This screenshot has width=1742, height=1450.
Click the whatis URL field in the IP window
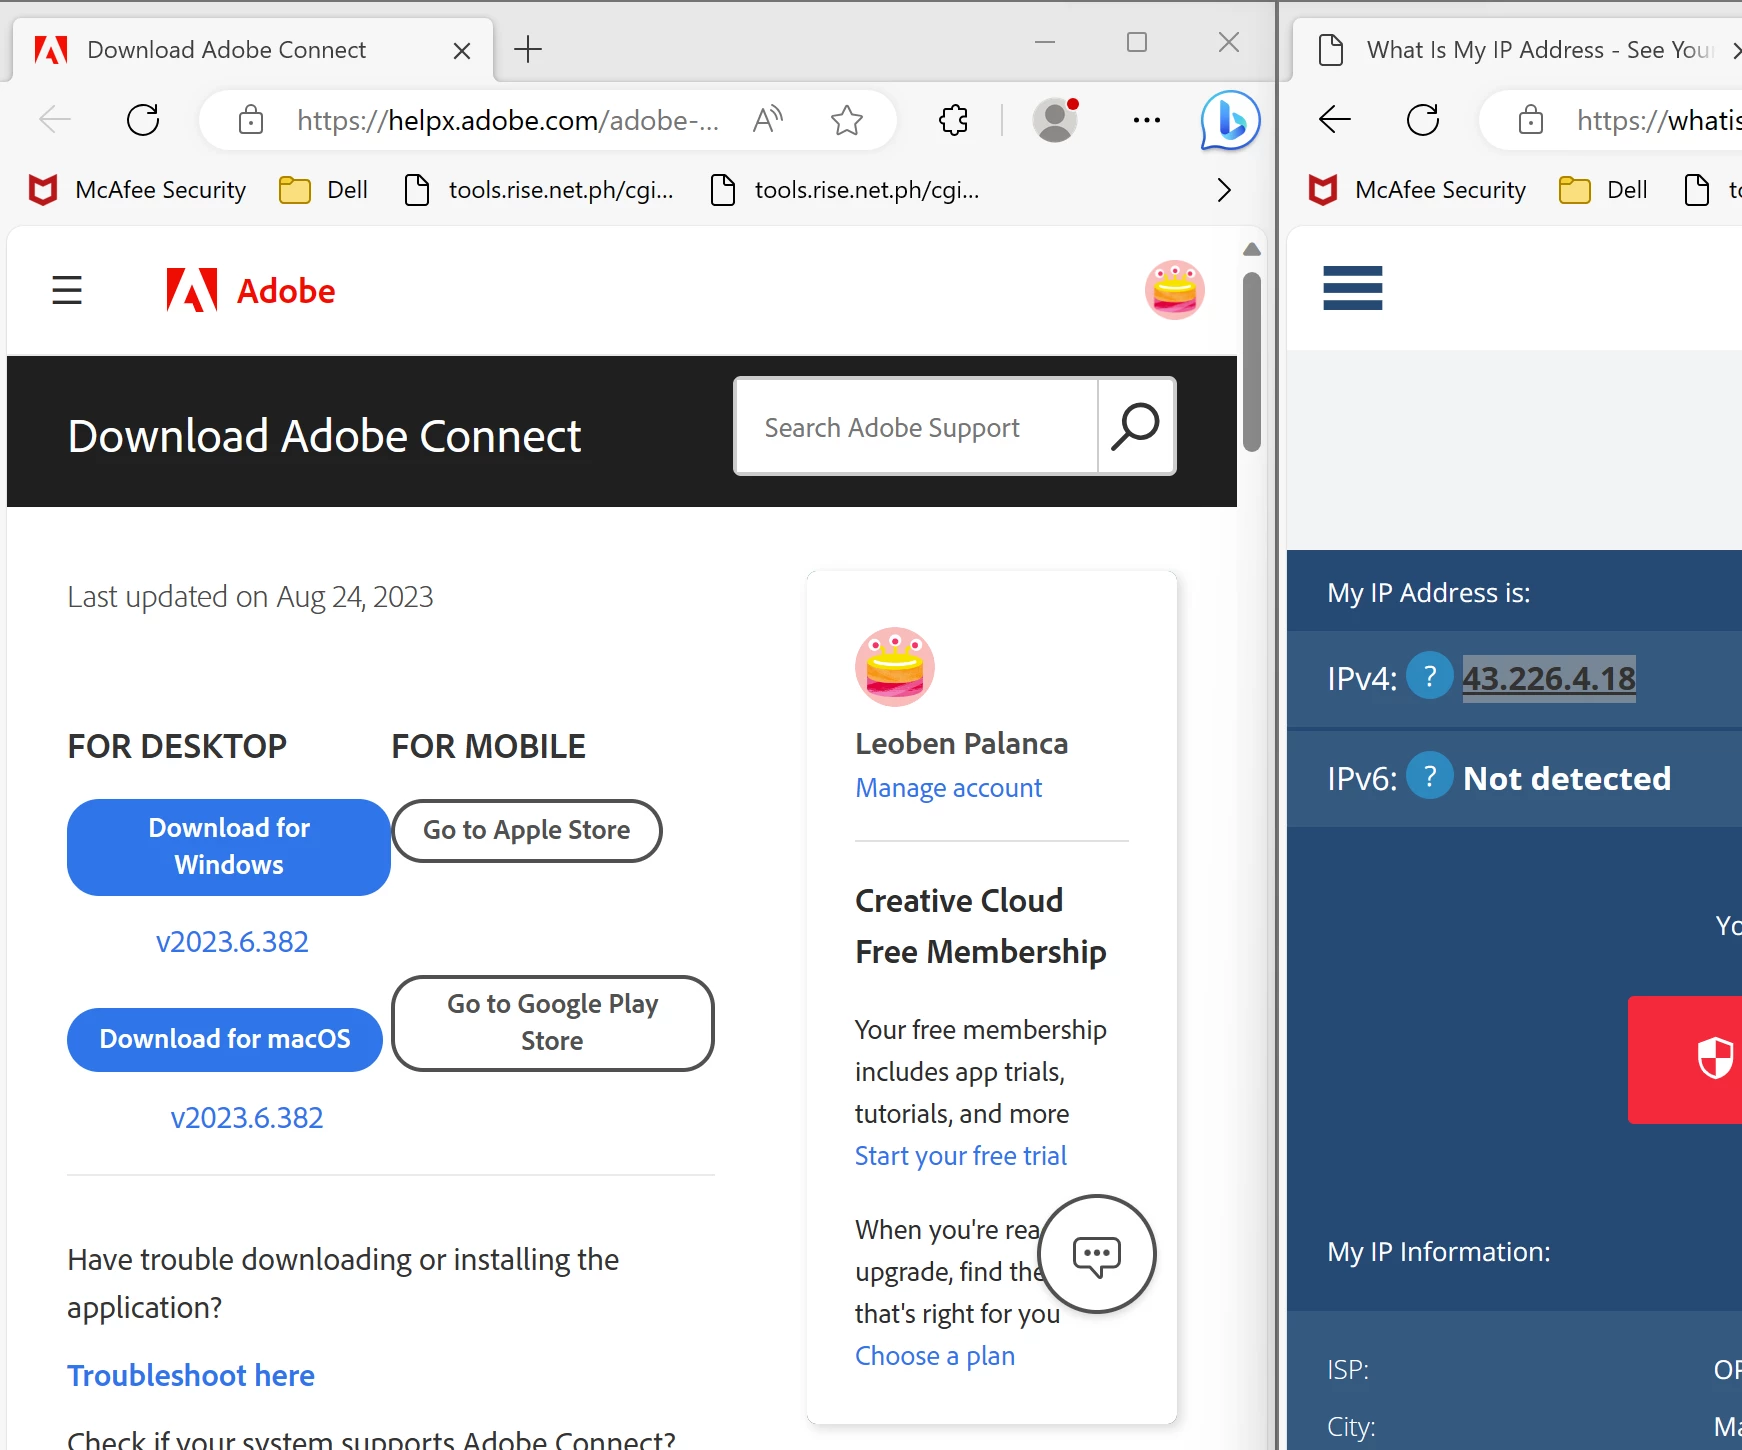coord(1659,120)
